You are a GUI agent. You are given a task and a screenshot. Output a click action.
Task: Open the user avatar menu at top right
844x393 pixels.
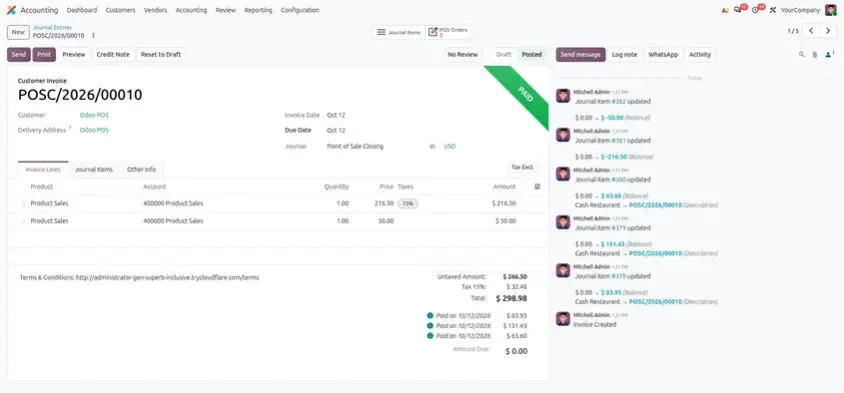tap(831, 10)
